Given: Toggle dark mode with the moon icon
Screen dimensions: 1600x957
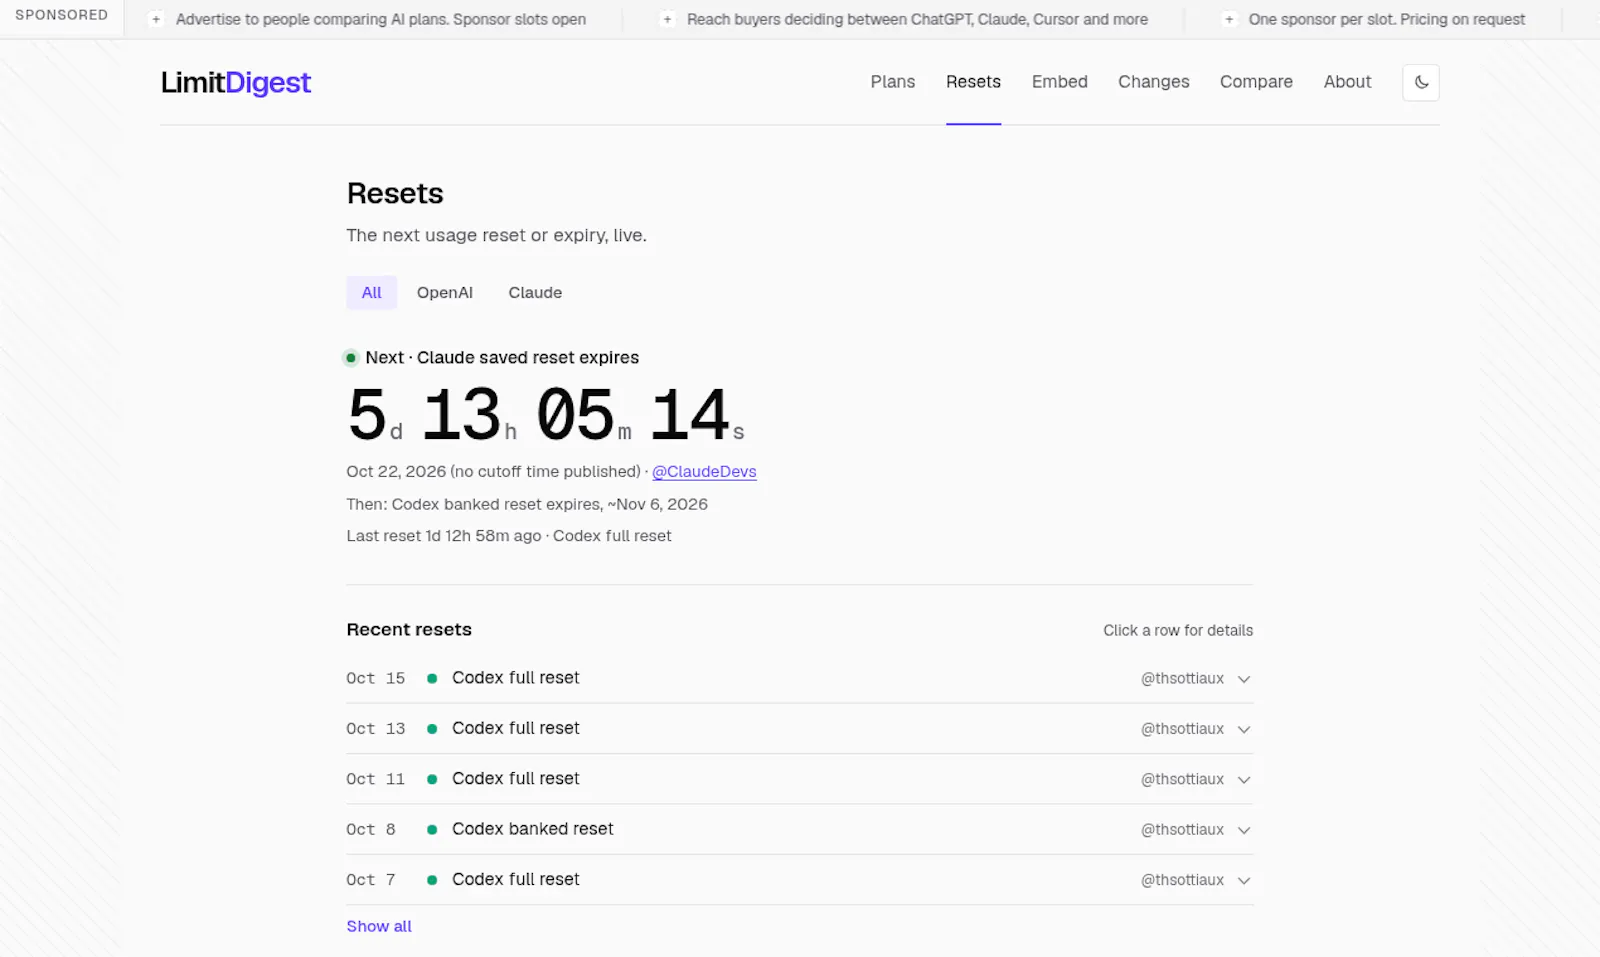Looking at the screenshot, I should click(1421, 82).
